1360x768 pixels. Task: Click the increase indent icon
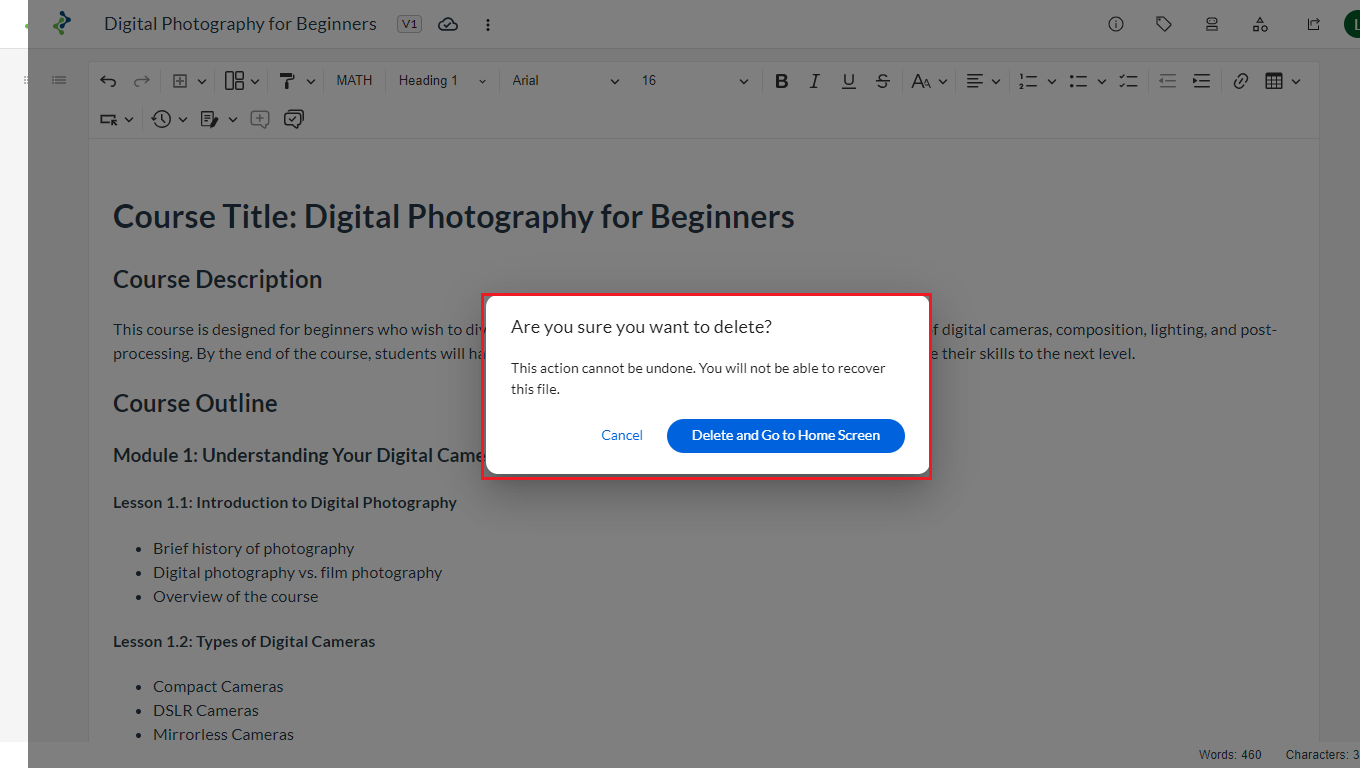click(1201, 81)
